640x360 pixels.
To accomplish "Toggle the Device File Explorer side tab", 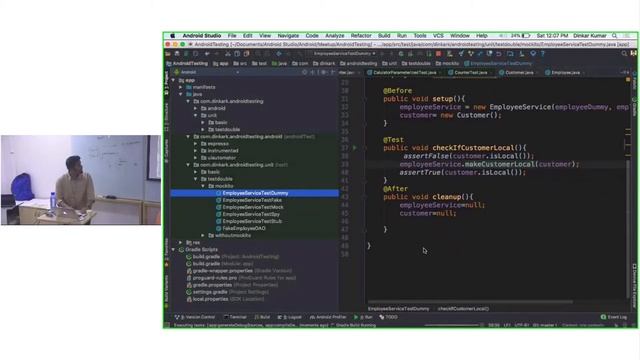I will pyautogui.click(x=634, y=286).
